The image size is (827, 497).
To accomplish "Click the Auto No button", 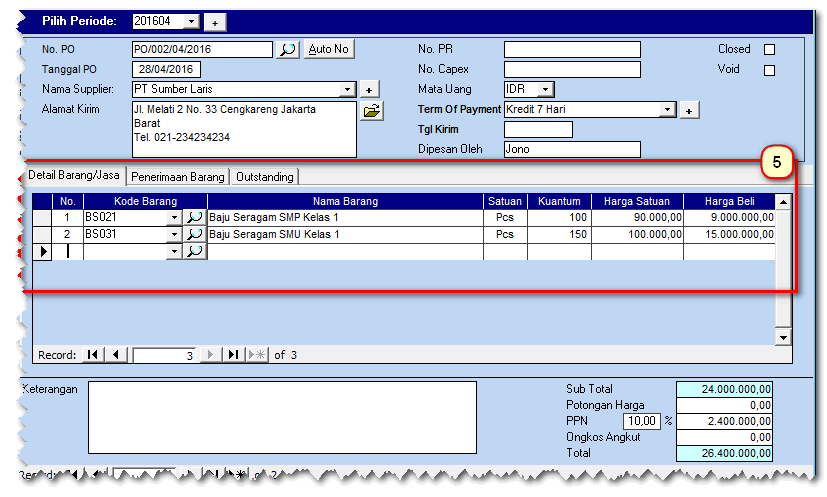I will pos(329,49).
